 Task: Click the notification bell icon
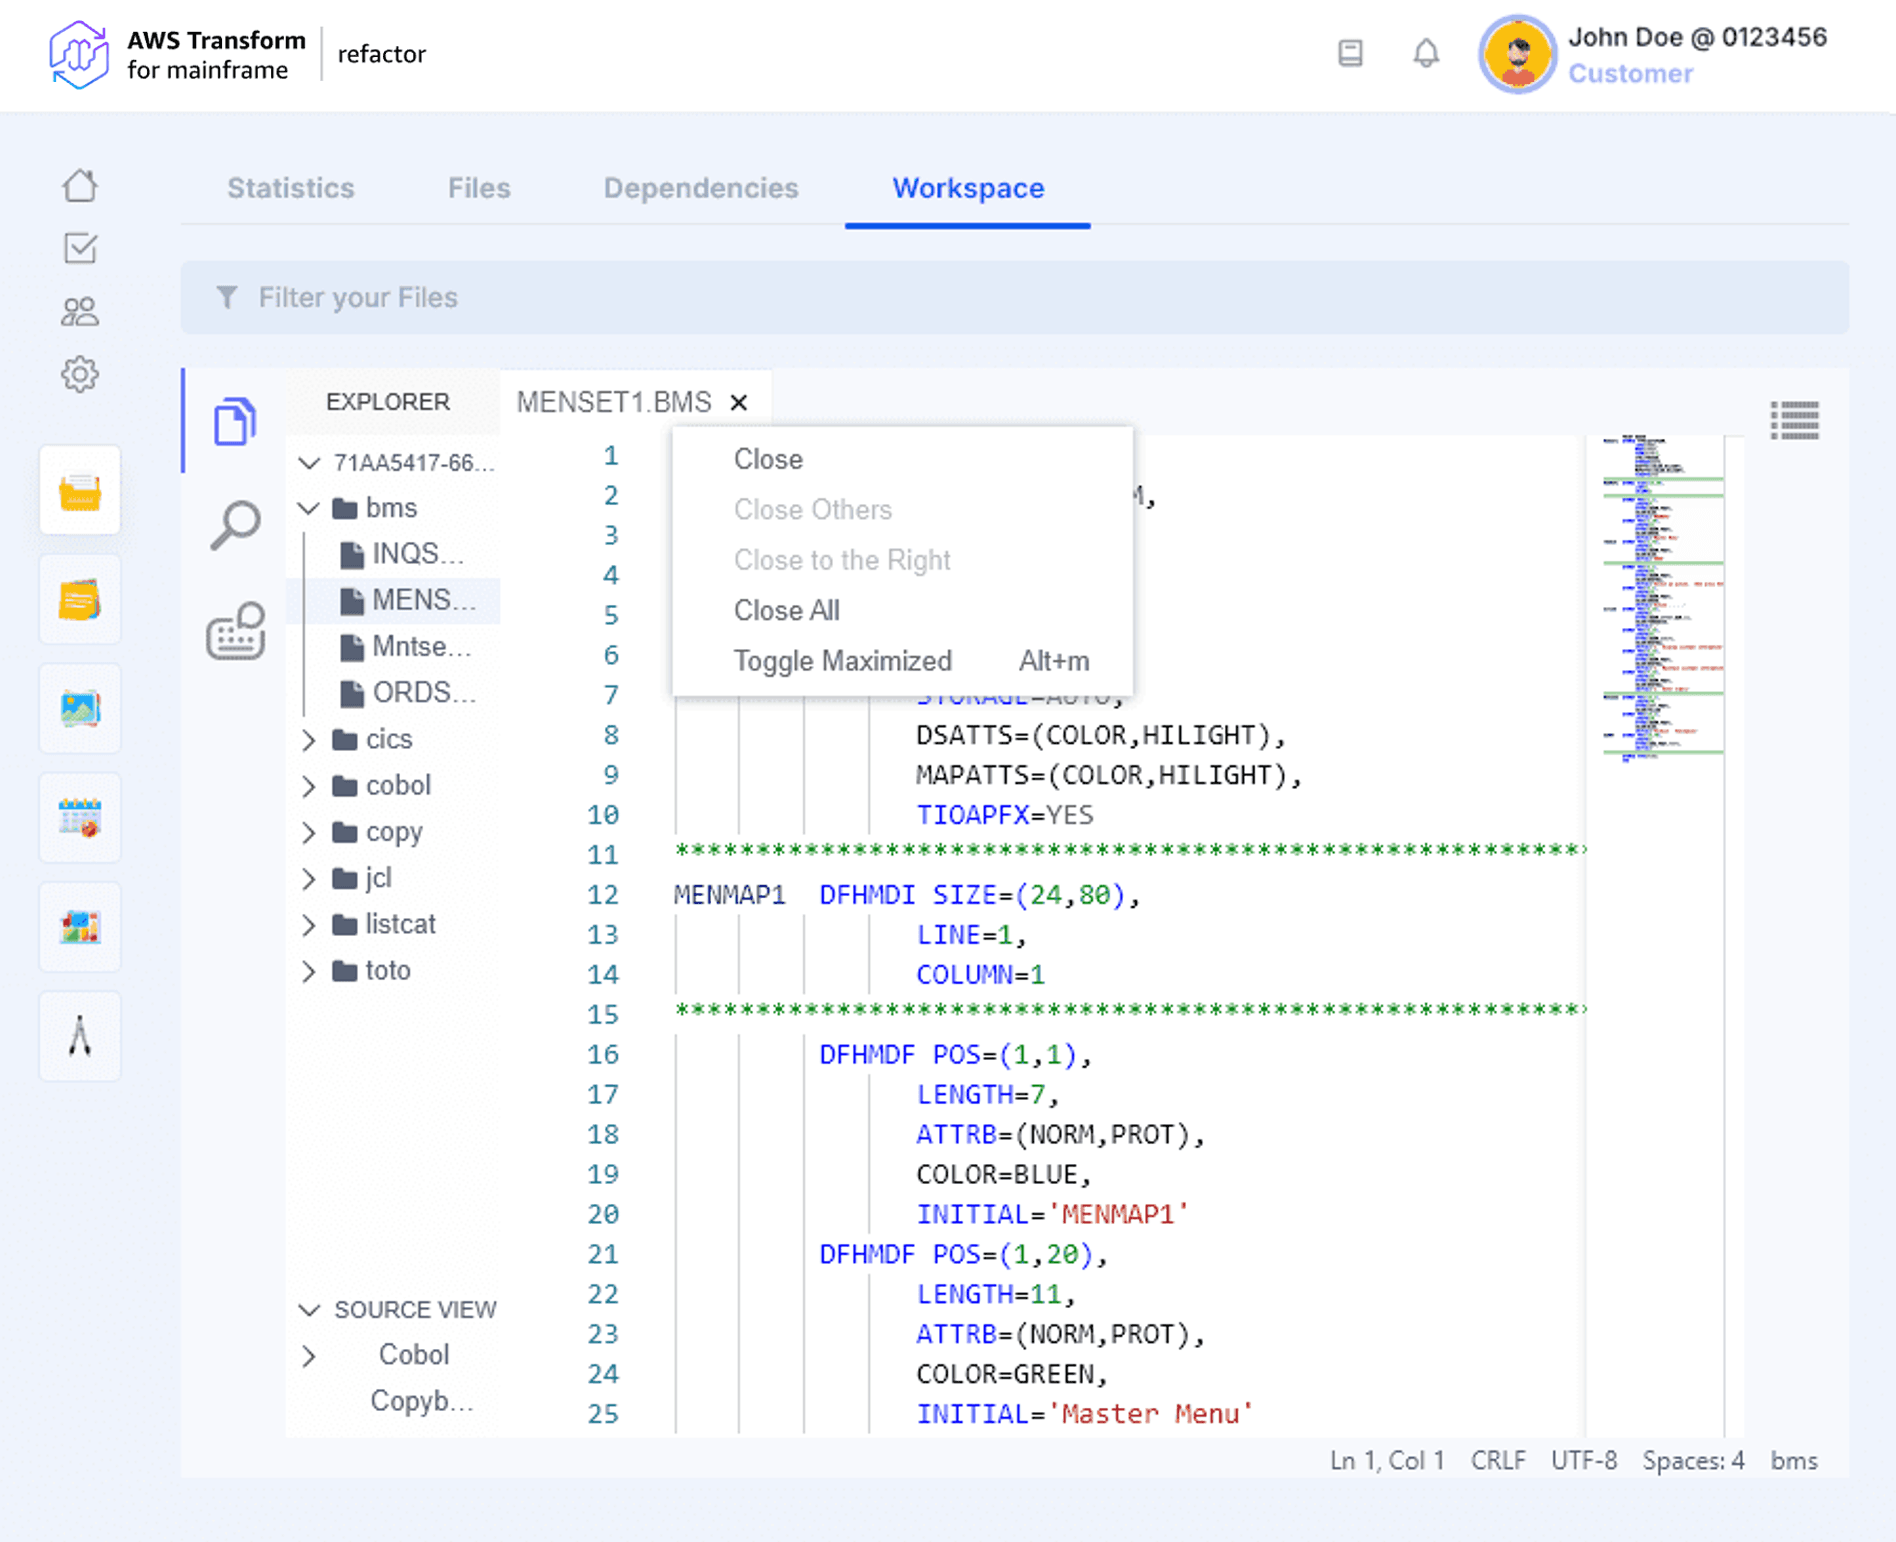click(1426, 53)
